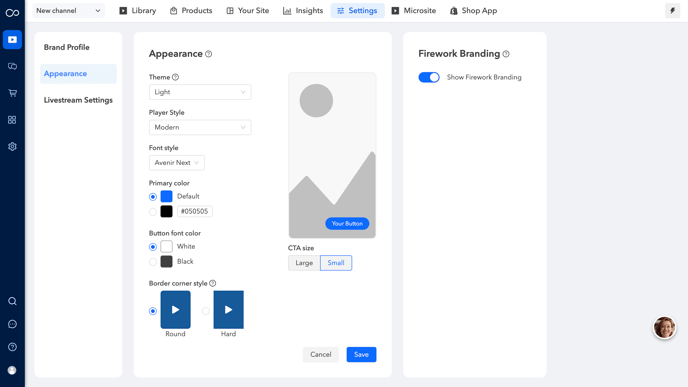Open the Font style Avenir Next dropdown
688x387 pixels.
pyautogui.click(x=177, y=163)
